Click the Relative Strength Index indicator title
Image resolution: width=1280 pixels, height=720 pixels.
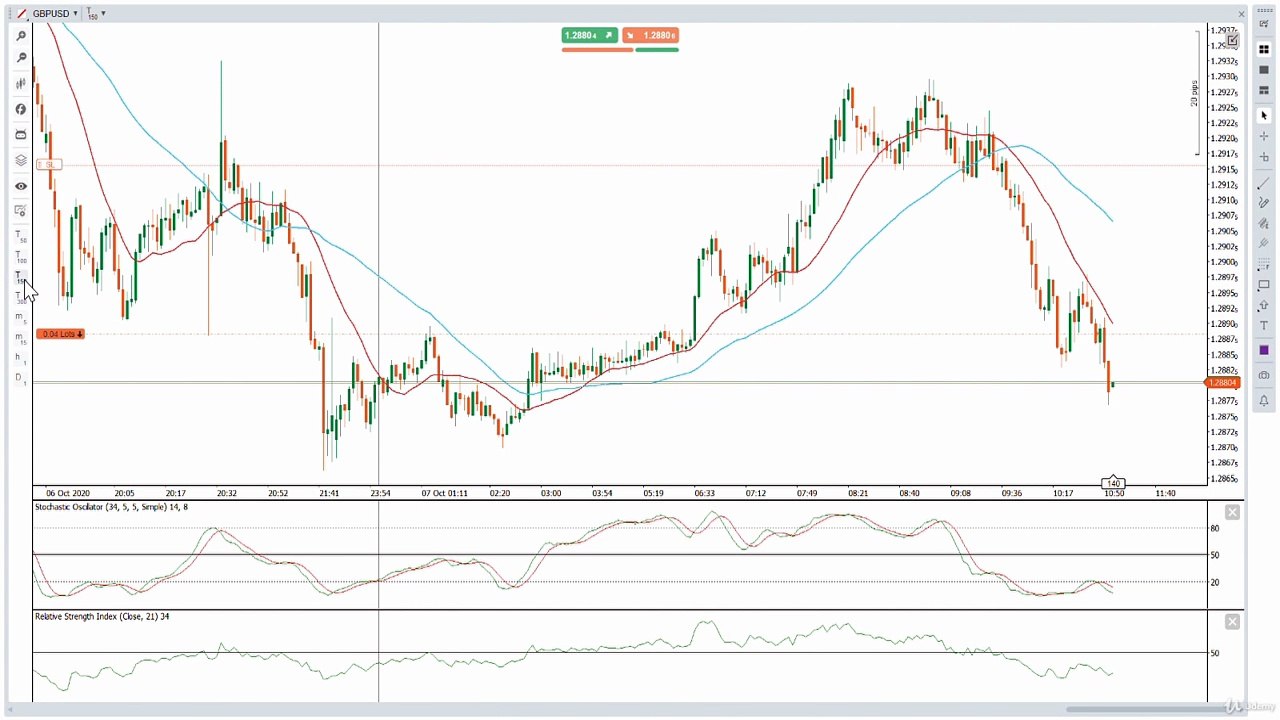[x=102, y=617]
